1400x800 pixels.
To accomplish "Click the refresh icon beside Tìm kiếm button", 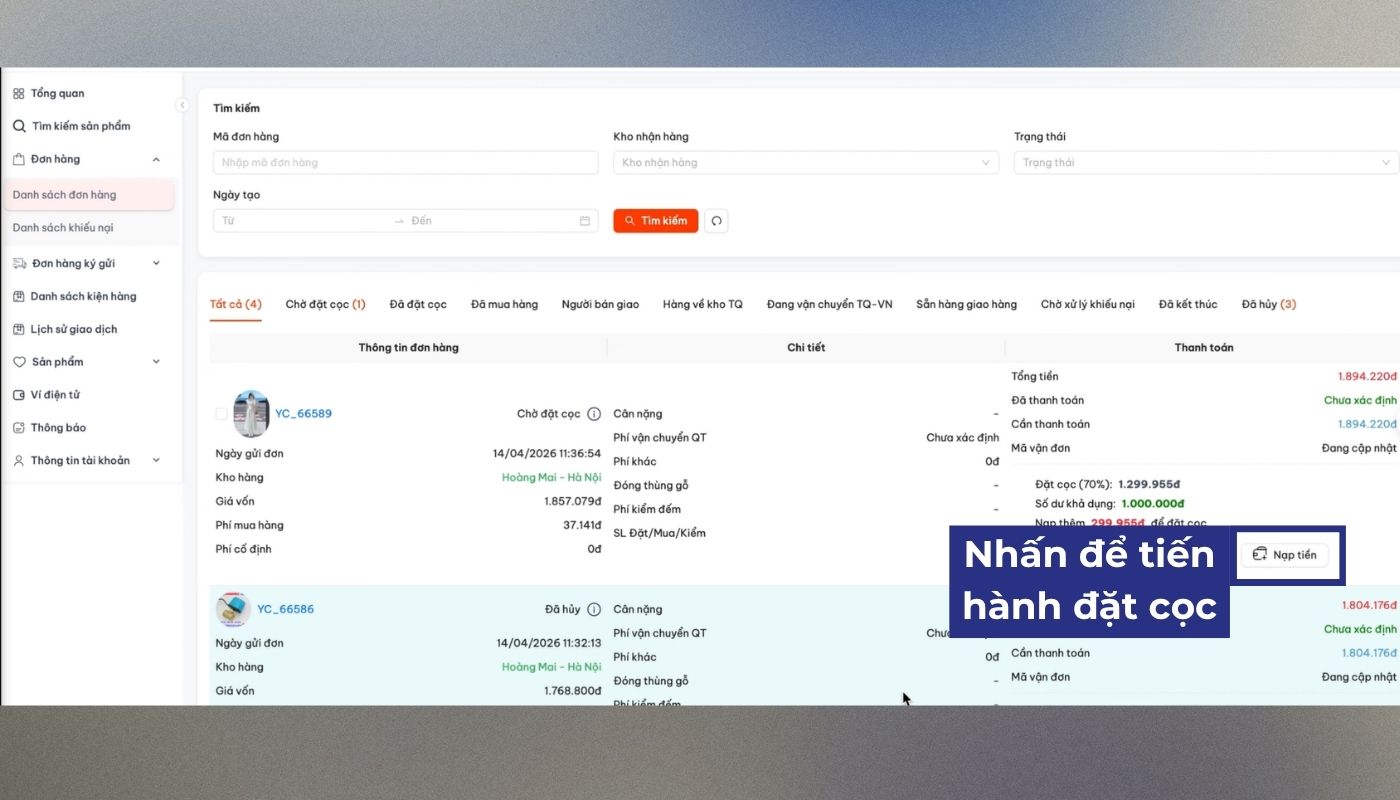I will pos(716,220).
